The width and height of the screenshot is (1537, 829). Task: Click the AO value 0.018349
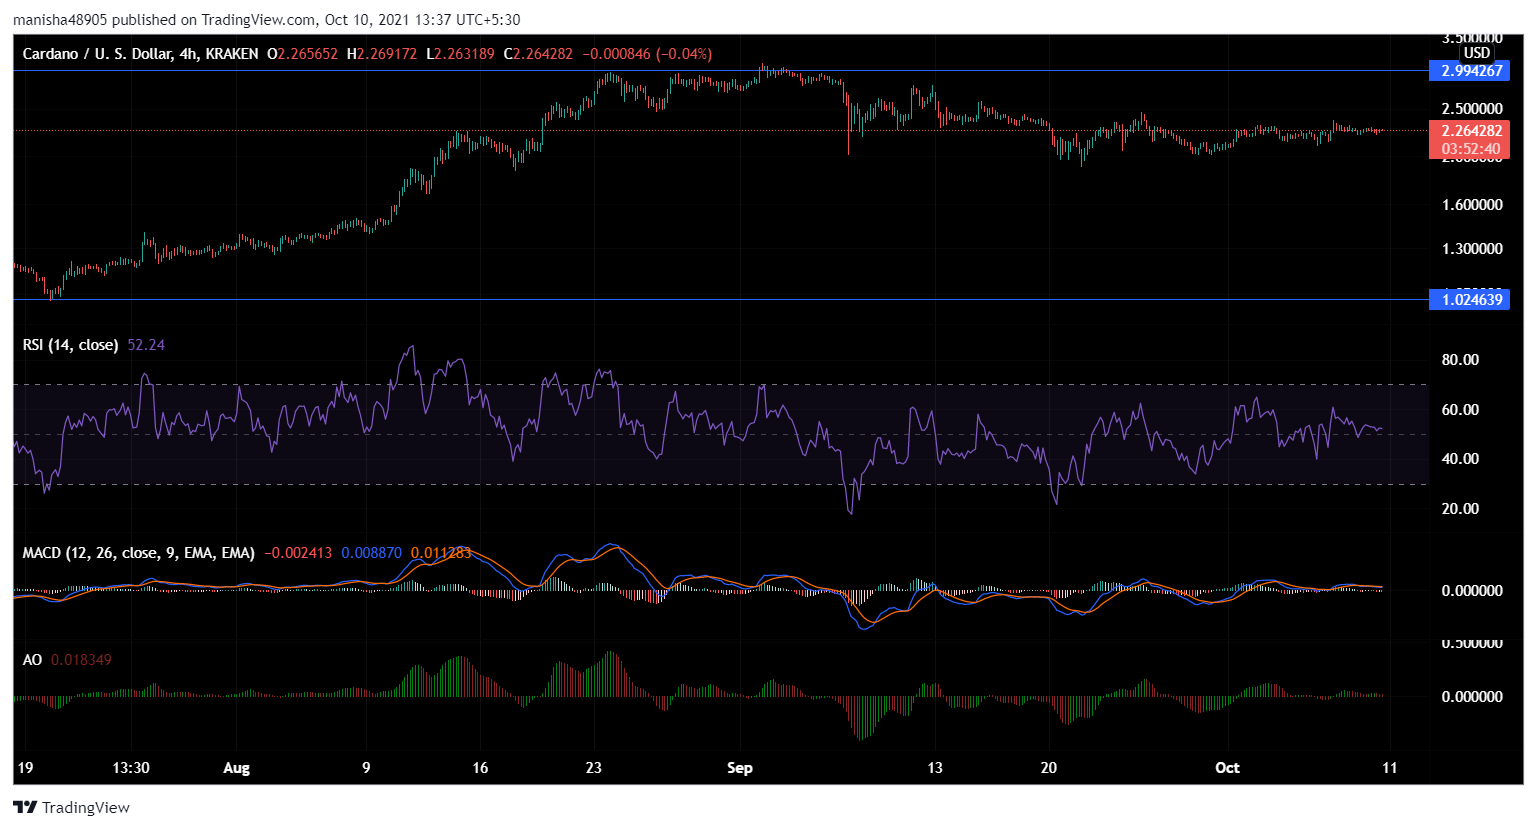[x=81, y=660]
